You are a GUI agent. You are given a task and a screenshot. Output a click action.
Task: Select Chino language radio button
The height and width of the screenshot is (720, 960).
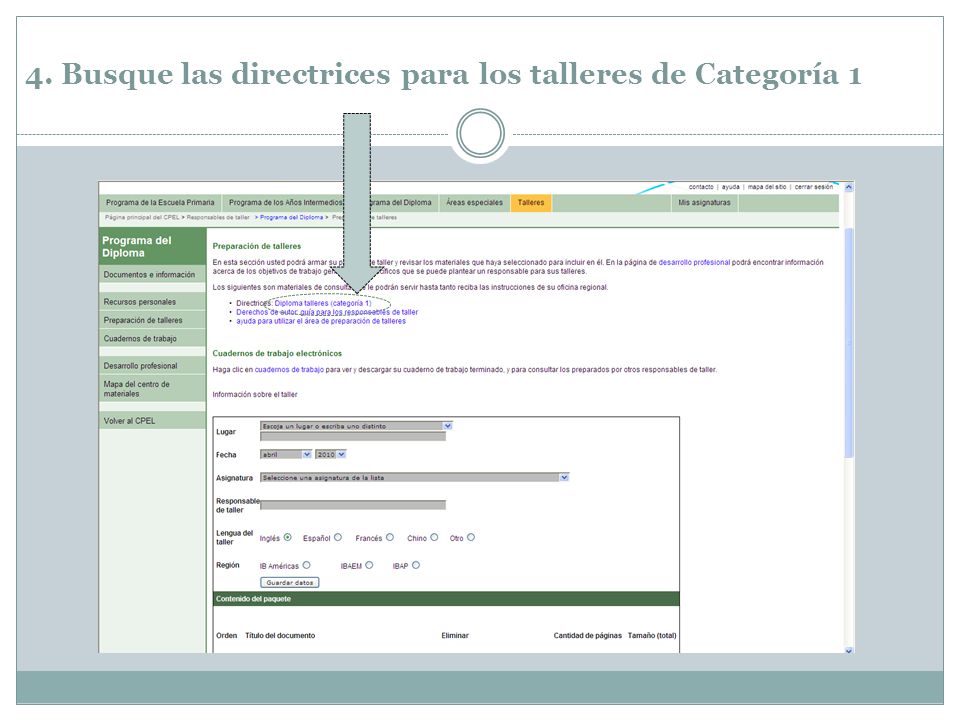(434, 537)
